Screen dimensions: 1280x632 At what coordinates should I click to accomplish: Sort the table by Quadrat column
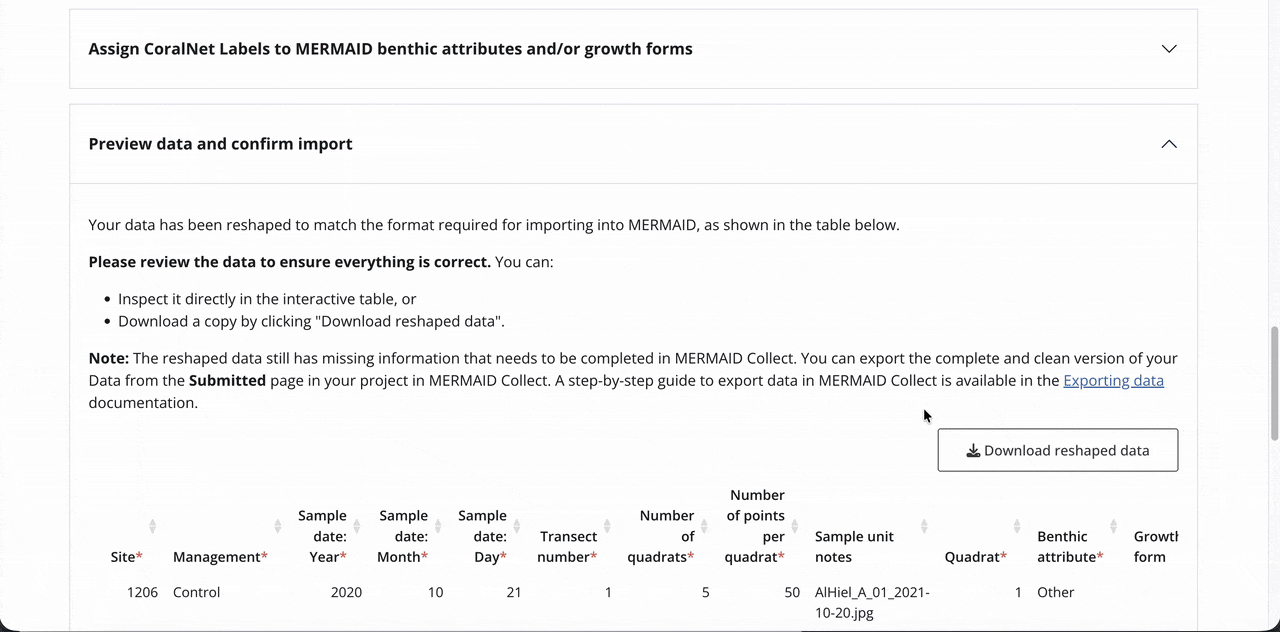tap(1016, 526)
